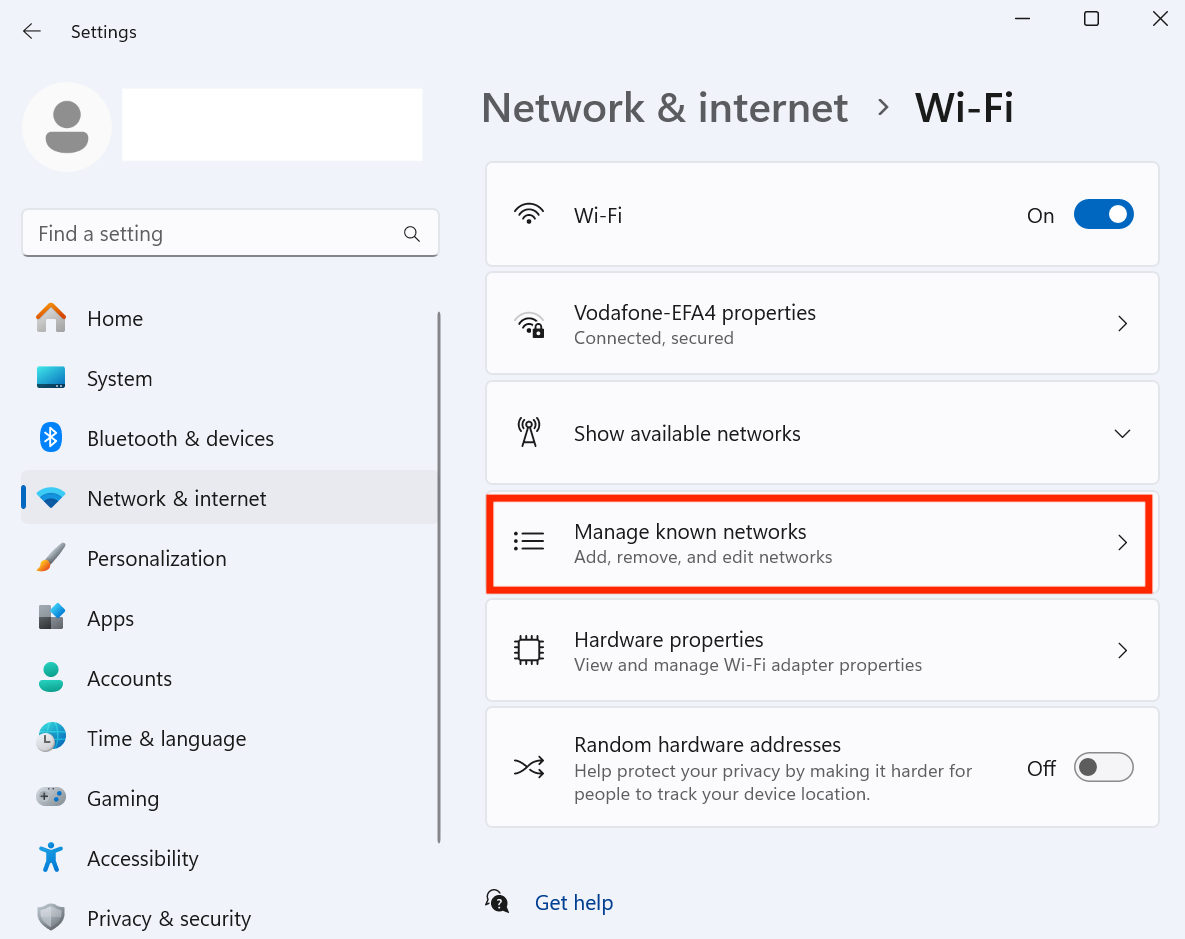Click the Accounts person icon

[x=50, y=678]
